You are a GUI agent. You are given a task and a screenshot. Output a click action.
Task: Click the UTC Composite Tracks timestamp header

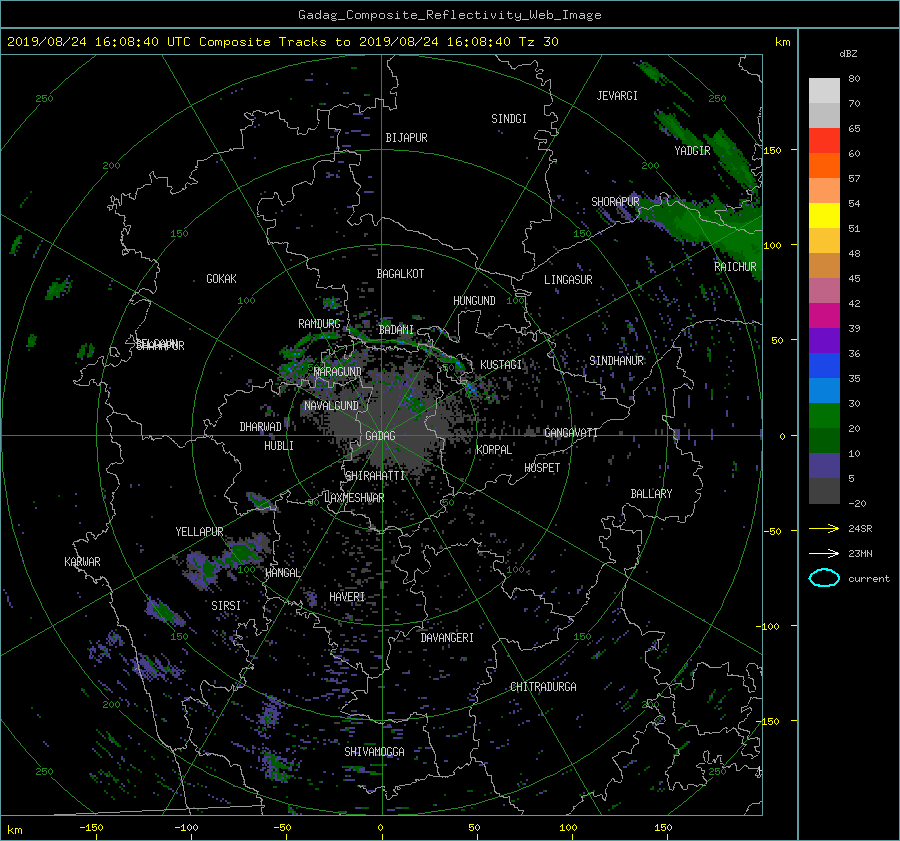coord(282,41)
